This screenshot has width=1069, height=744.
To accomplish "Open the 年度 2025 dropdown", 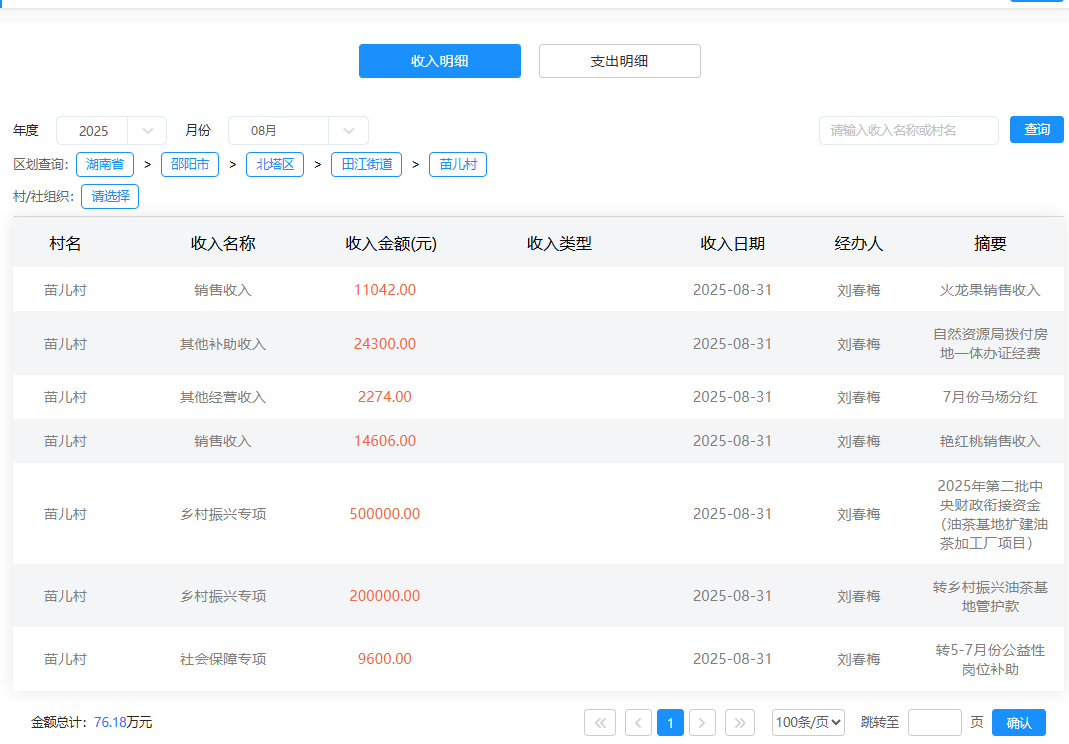I will [111, 131].
